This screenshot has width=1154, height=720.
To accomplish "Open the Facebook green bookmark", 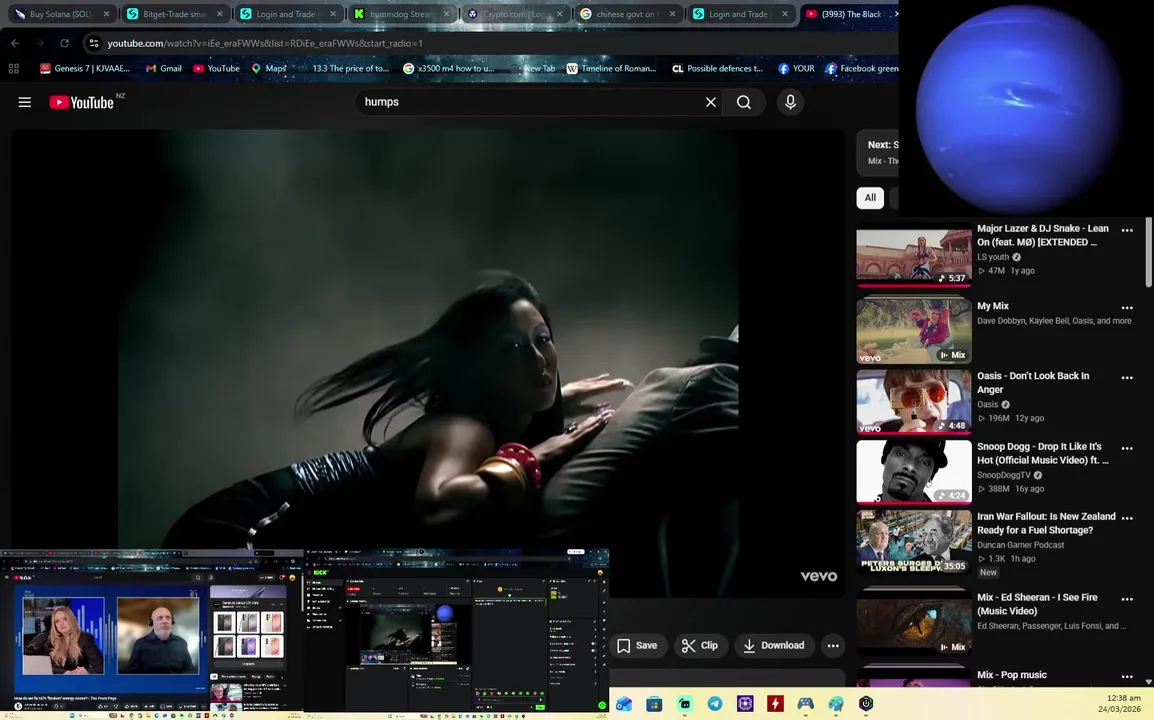I will pyautogui.click(x=862, y=68).
